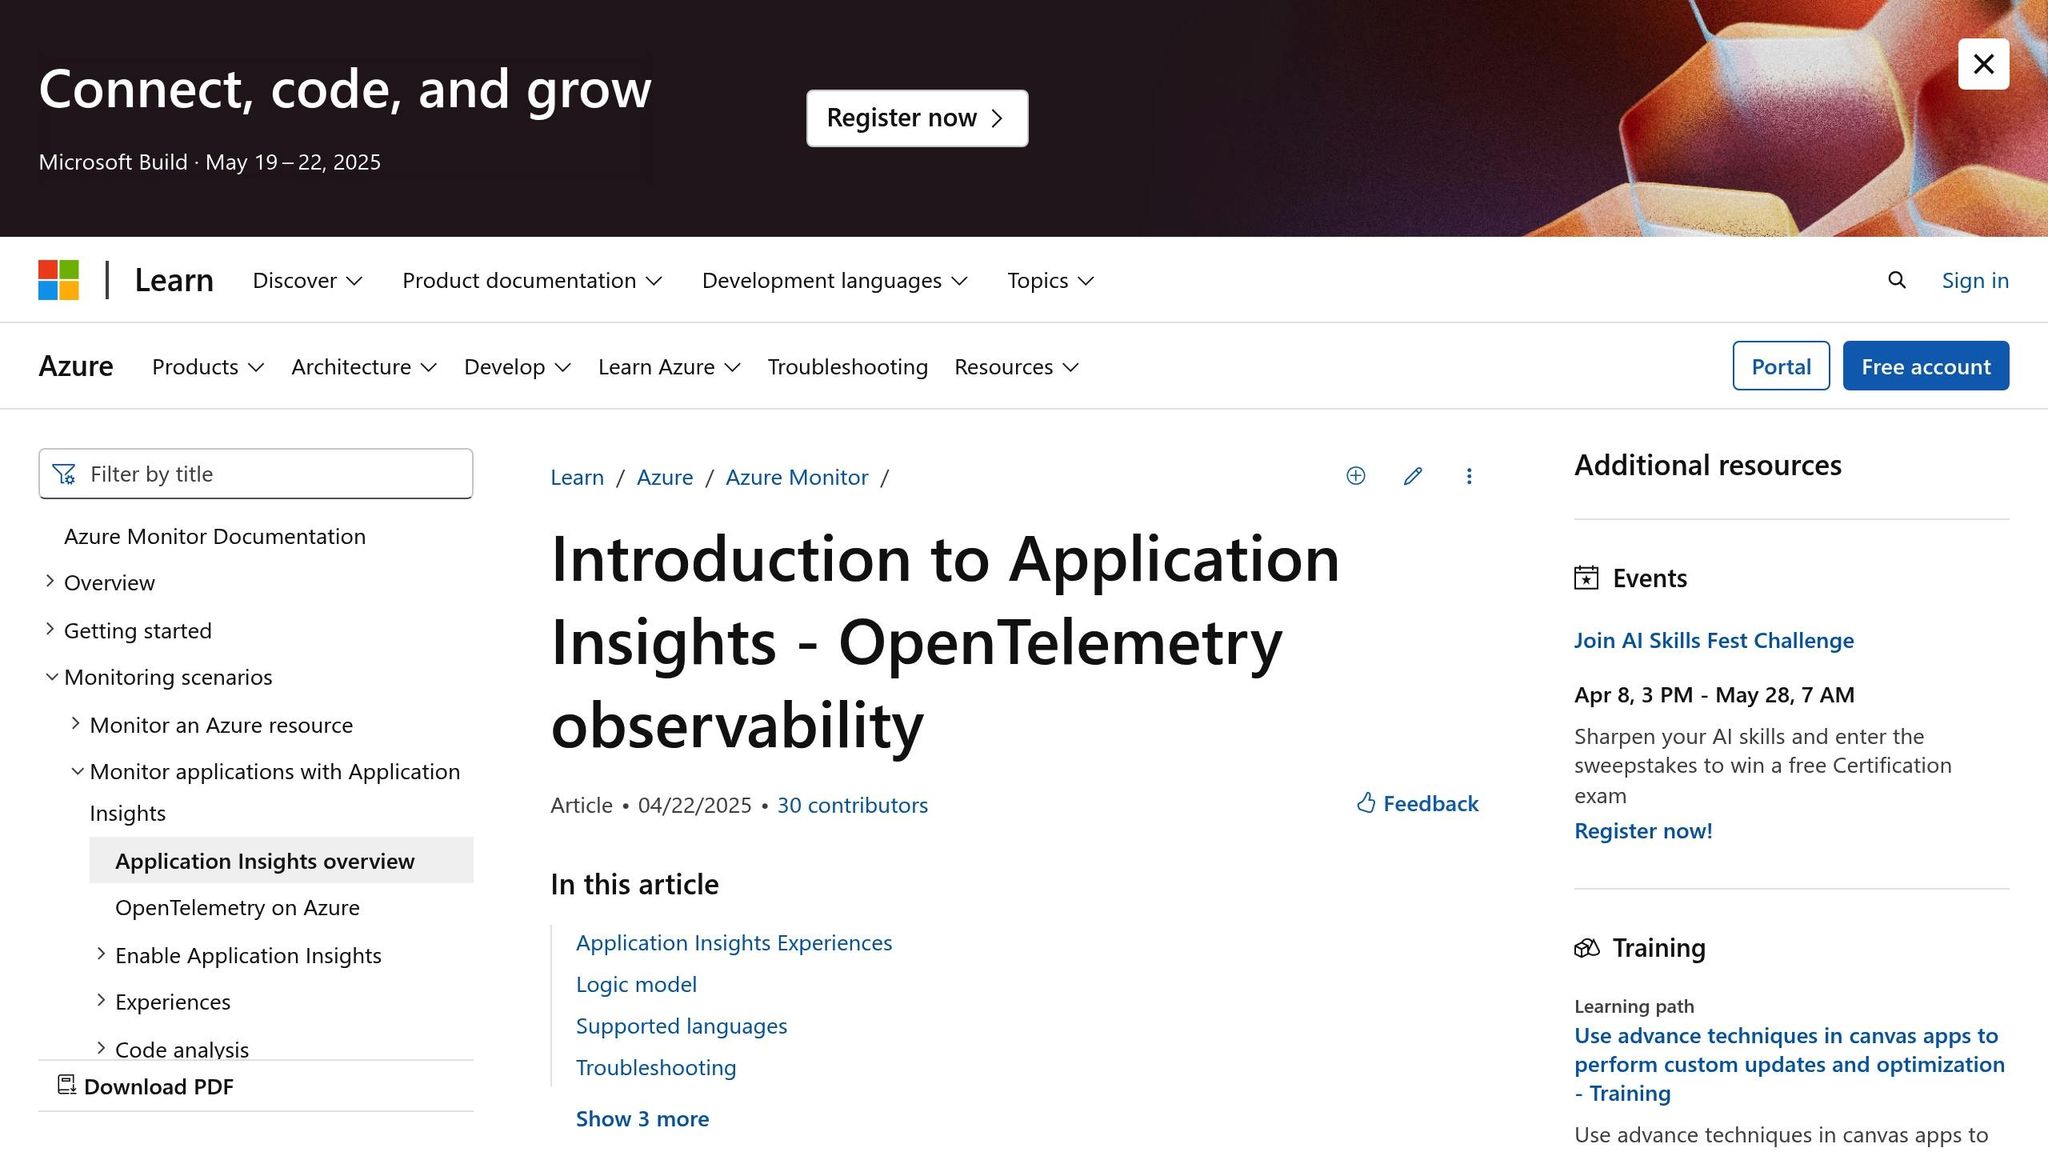The width and height of the screenshot is (2048, 1152).
Task: Click Show 3 more
Action: coord(642,1118)
